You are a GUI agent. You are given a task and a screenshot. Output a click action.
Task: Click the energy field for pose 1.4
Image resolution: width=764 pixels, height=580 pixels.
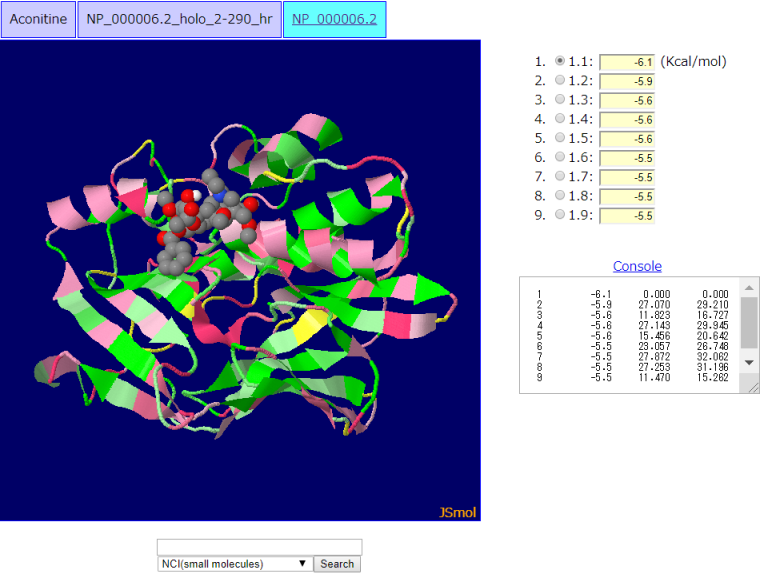coord(627,120)
